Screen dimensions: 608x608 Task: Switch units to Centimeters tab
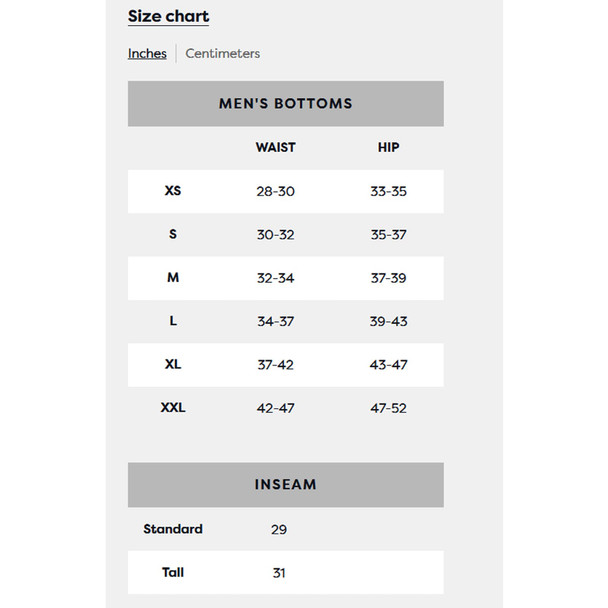[223, 53]
